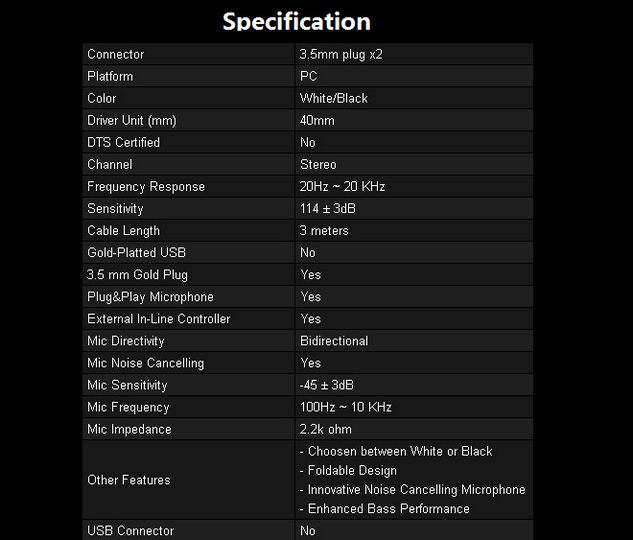The width and height of the screenshot is (633, 540).
Task: Click the DTS Certified label
Action: (x=124, y=142)
